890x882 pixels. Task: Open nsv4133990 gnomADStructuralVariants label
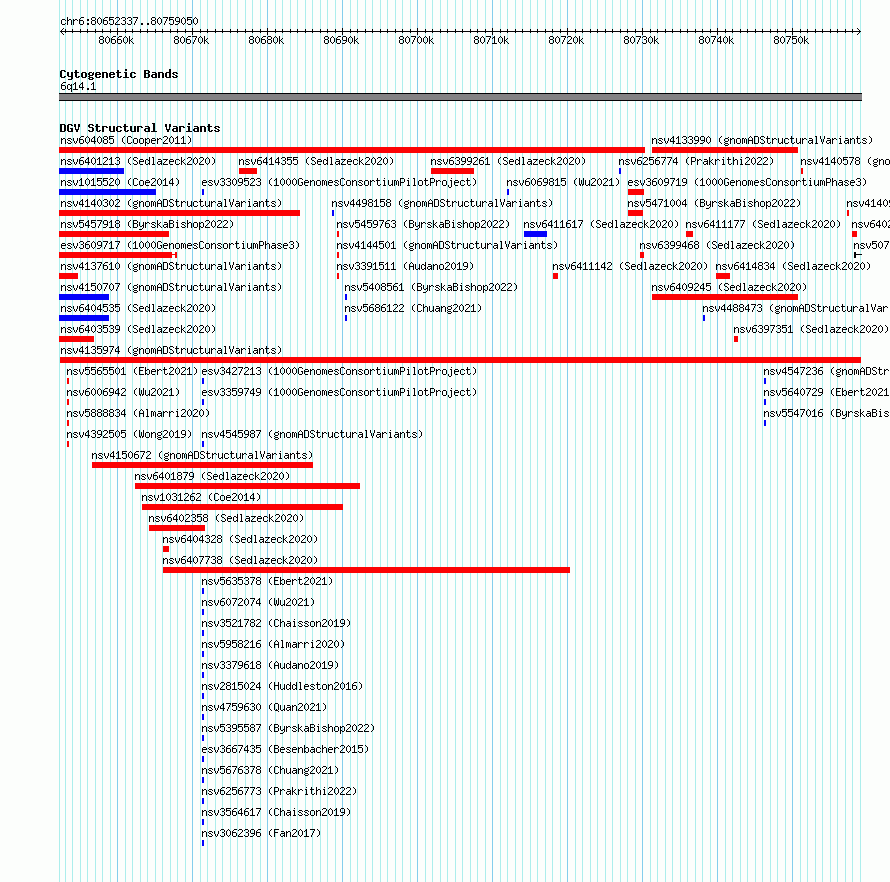pos(762,140)
